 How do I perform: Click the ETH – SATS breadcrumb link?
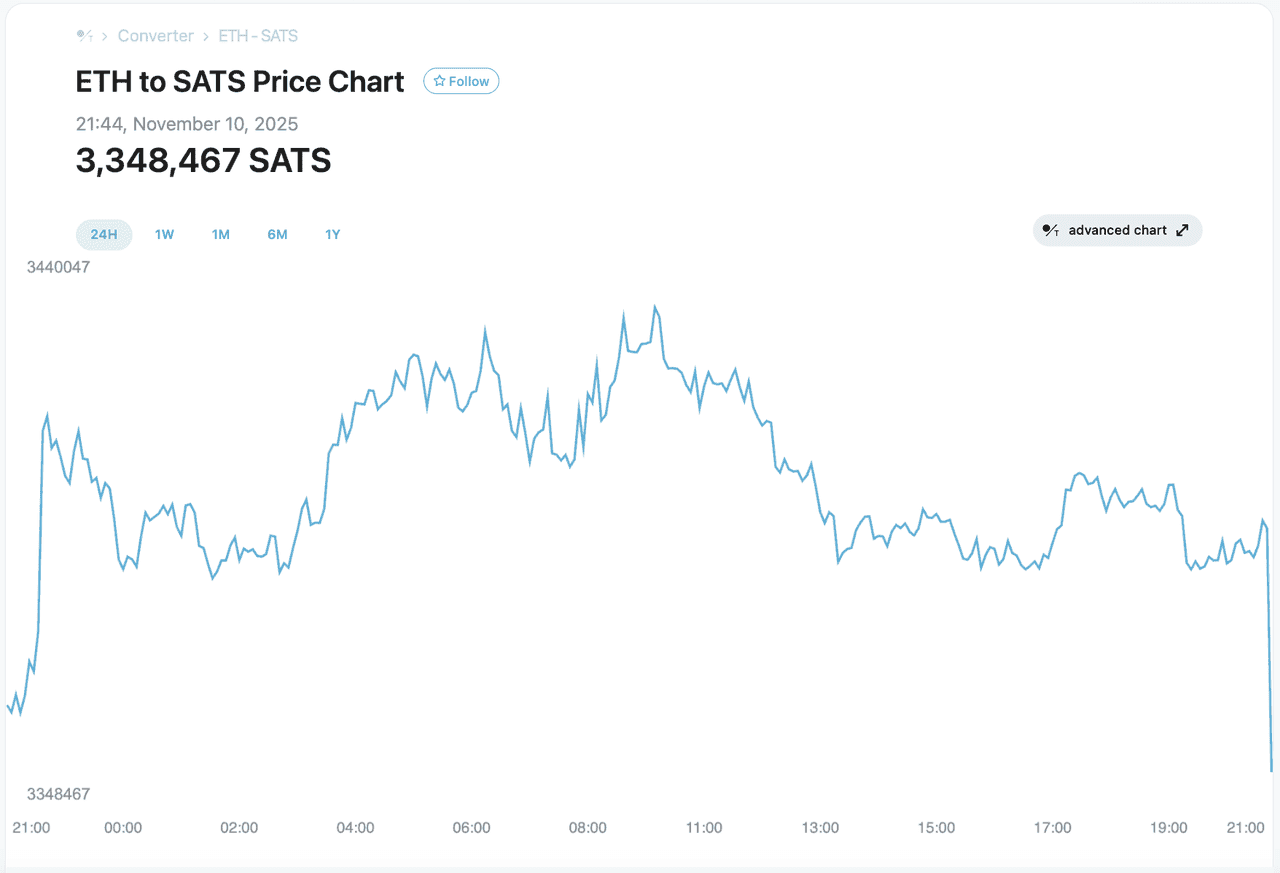tap(258, 36)
